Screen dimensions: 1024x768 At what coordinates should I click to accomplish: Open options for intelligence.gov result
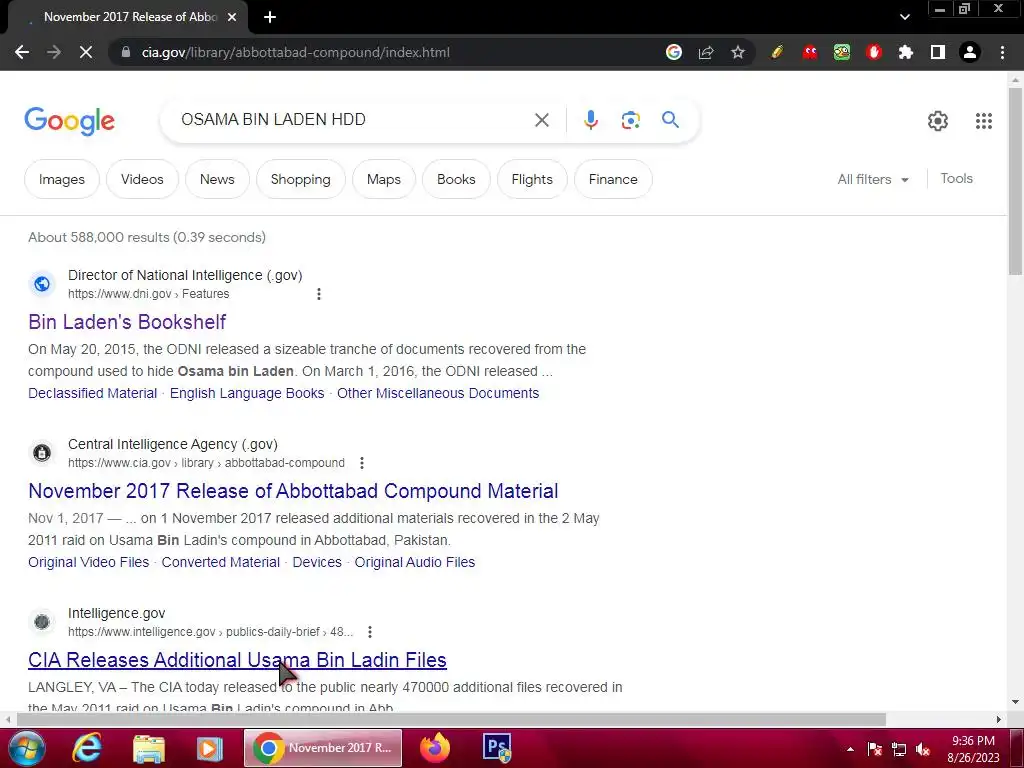pyautogui.click(x=370, y=632)
